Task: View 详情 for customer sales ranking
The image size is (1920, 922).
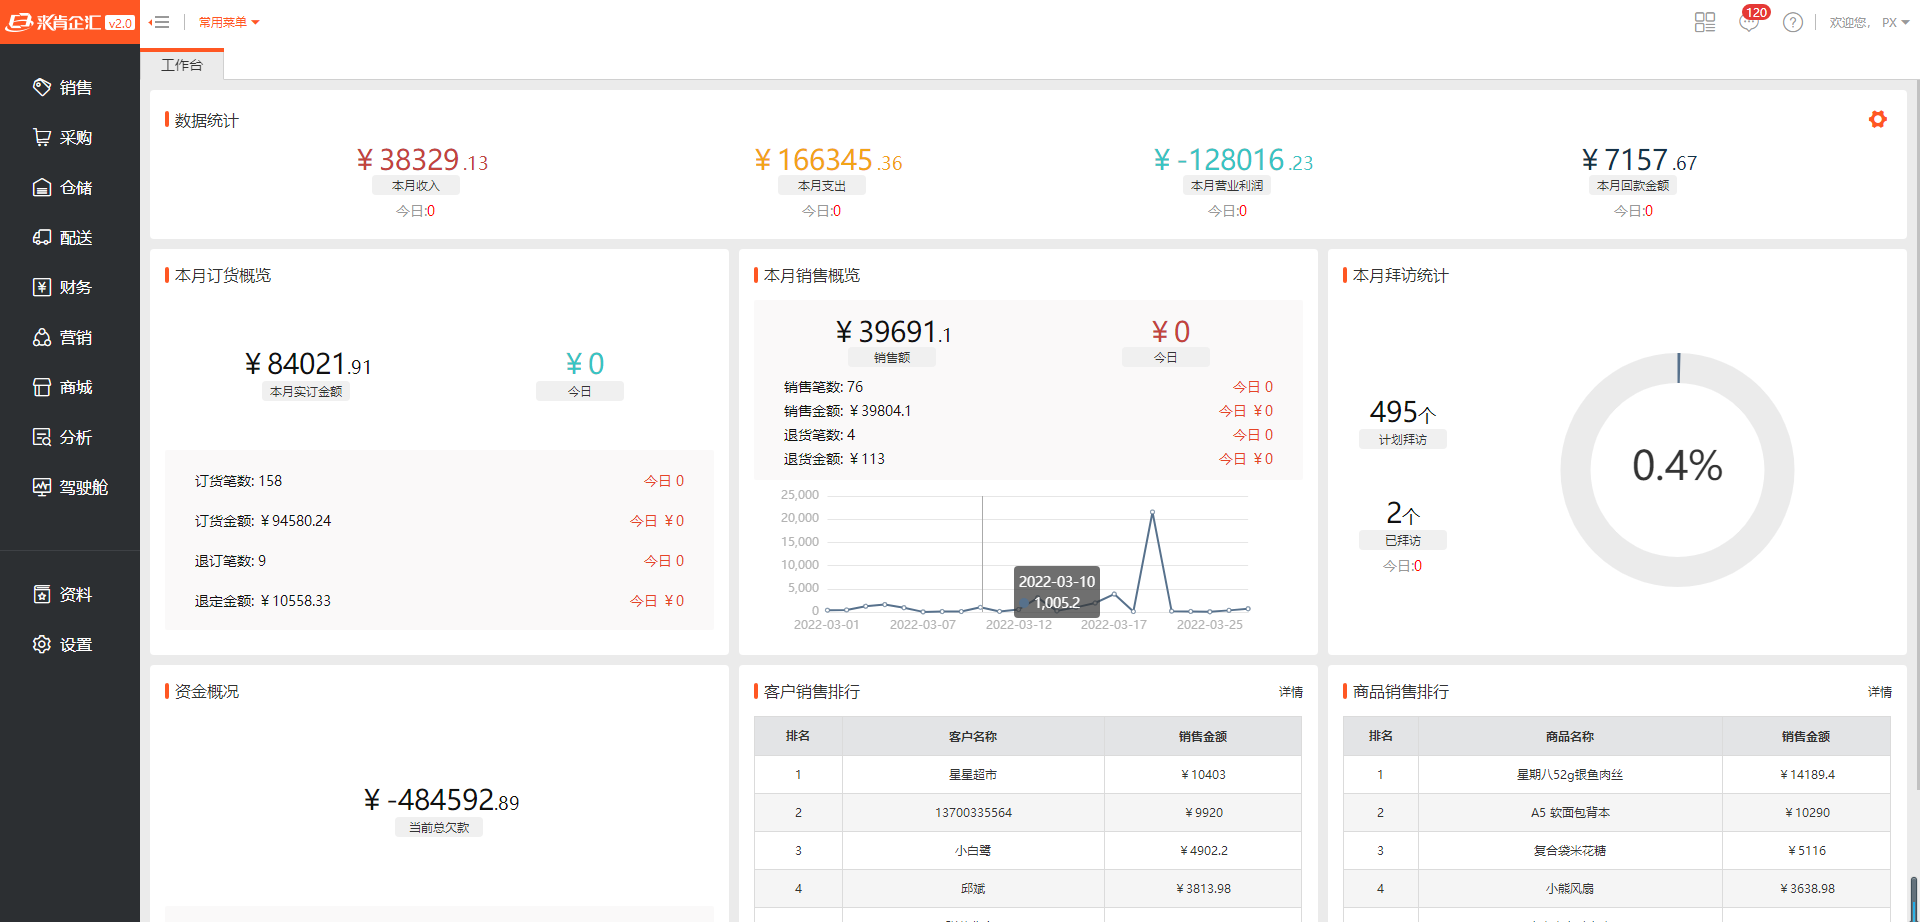Action: click(x=1290, y=692)
